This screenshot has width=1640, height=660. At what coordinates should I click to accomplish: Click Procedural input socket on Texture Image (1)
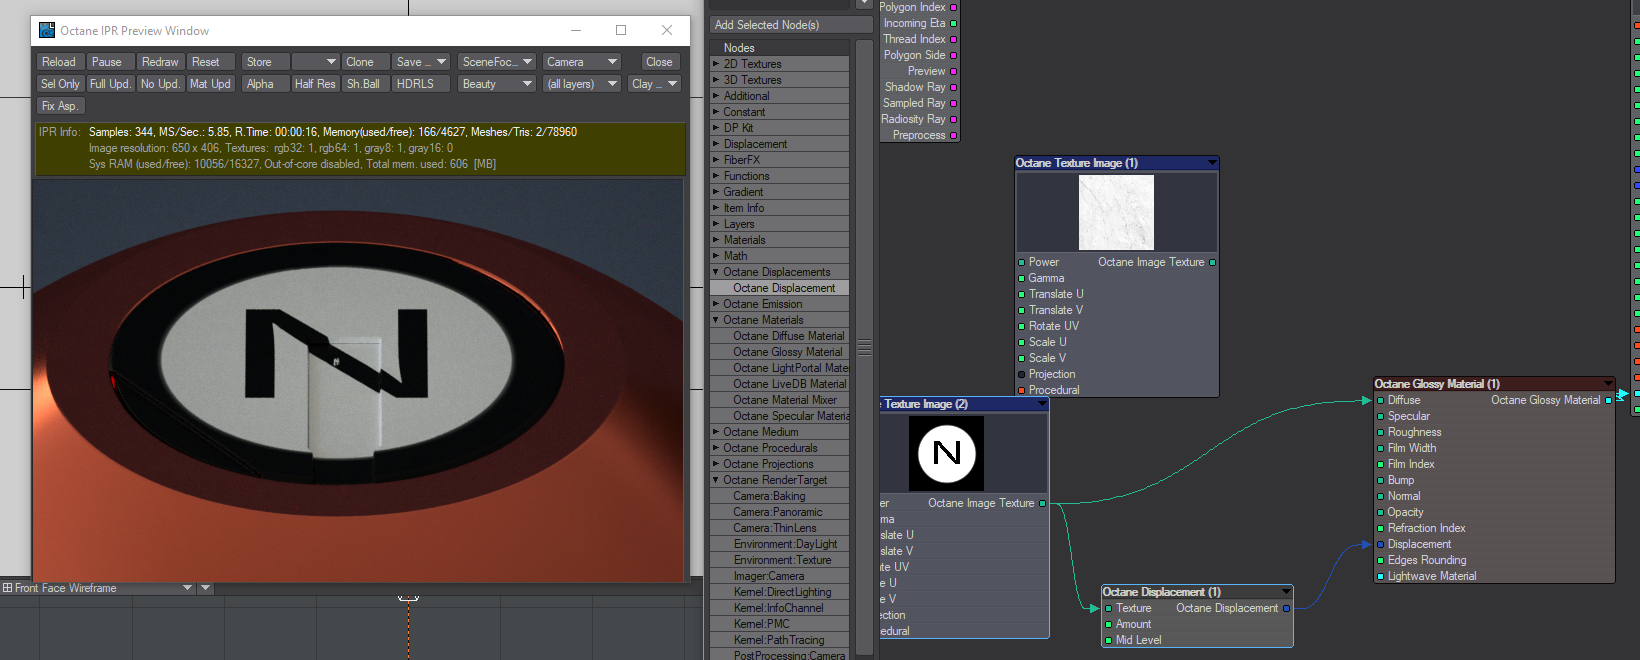coord(1022,390)
